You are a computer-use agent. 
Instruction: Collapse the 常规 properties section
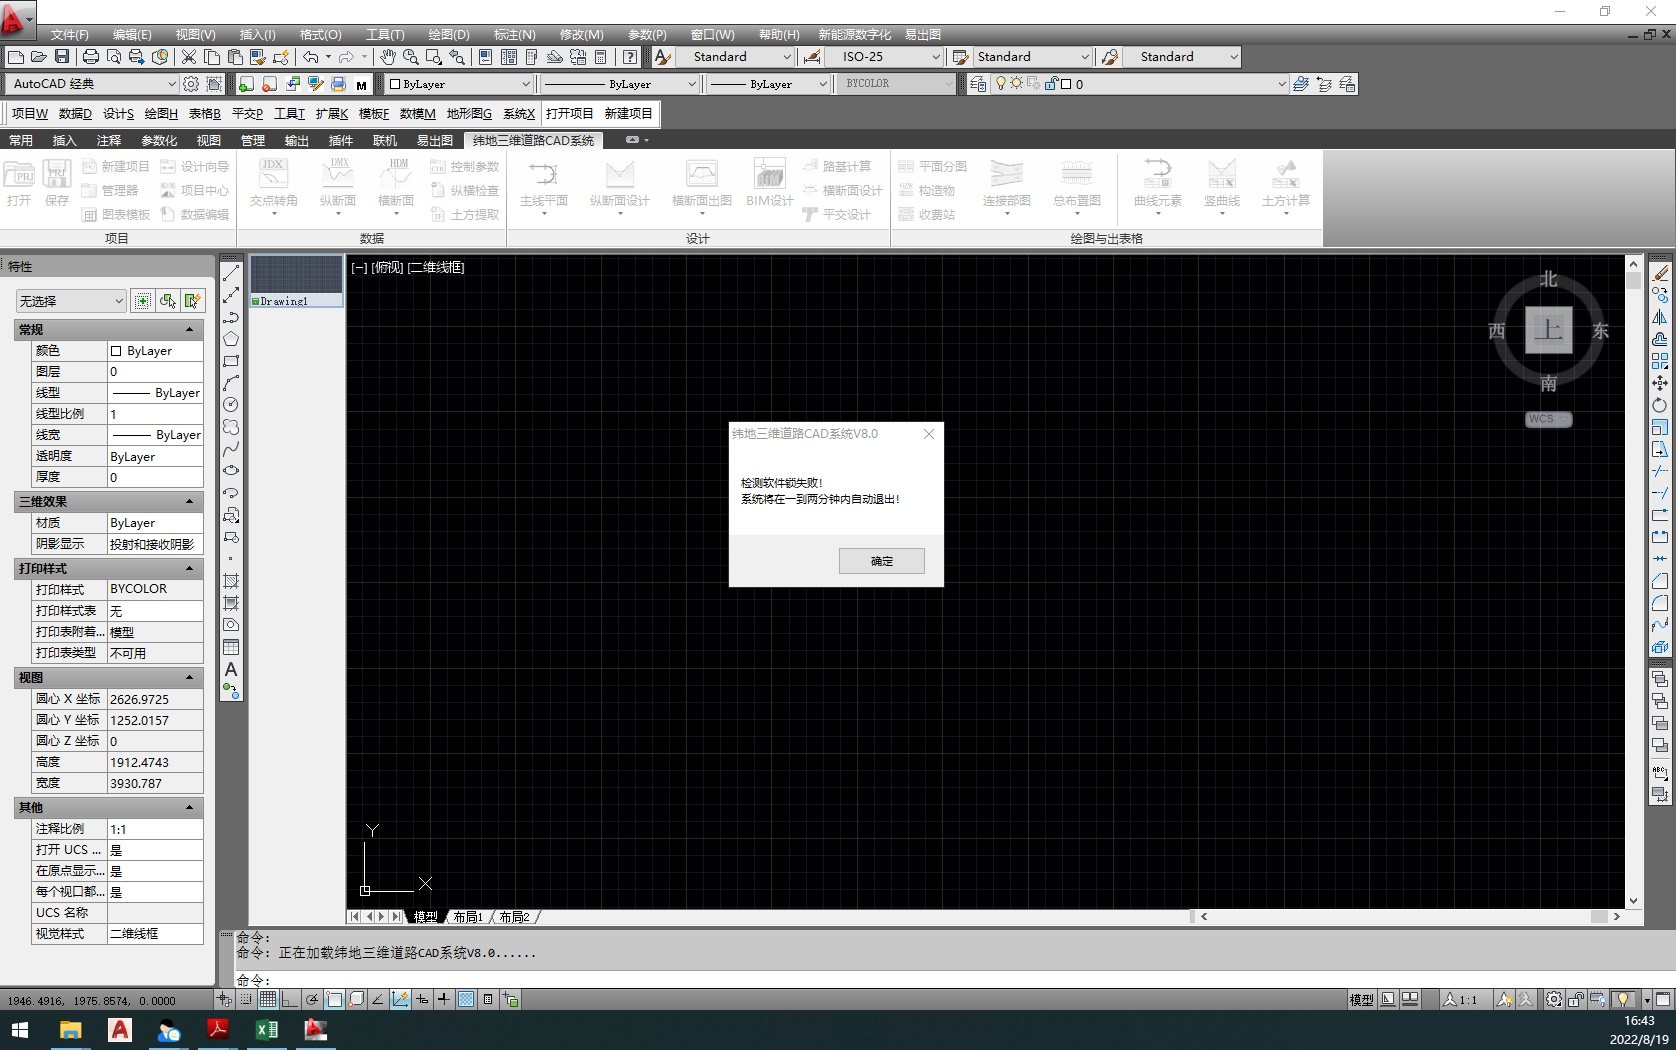189,329
